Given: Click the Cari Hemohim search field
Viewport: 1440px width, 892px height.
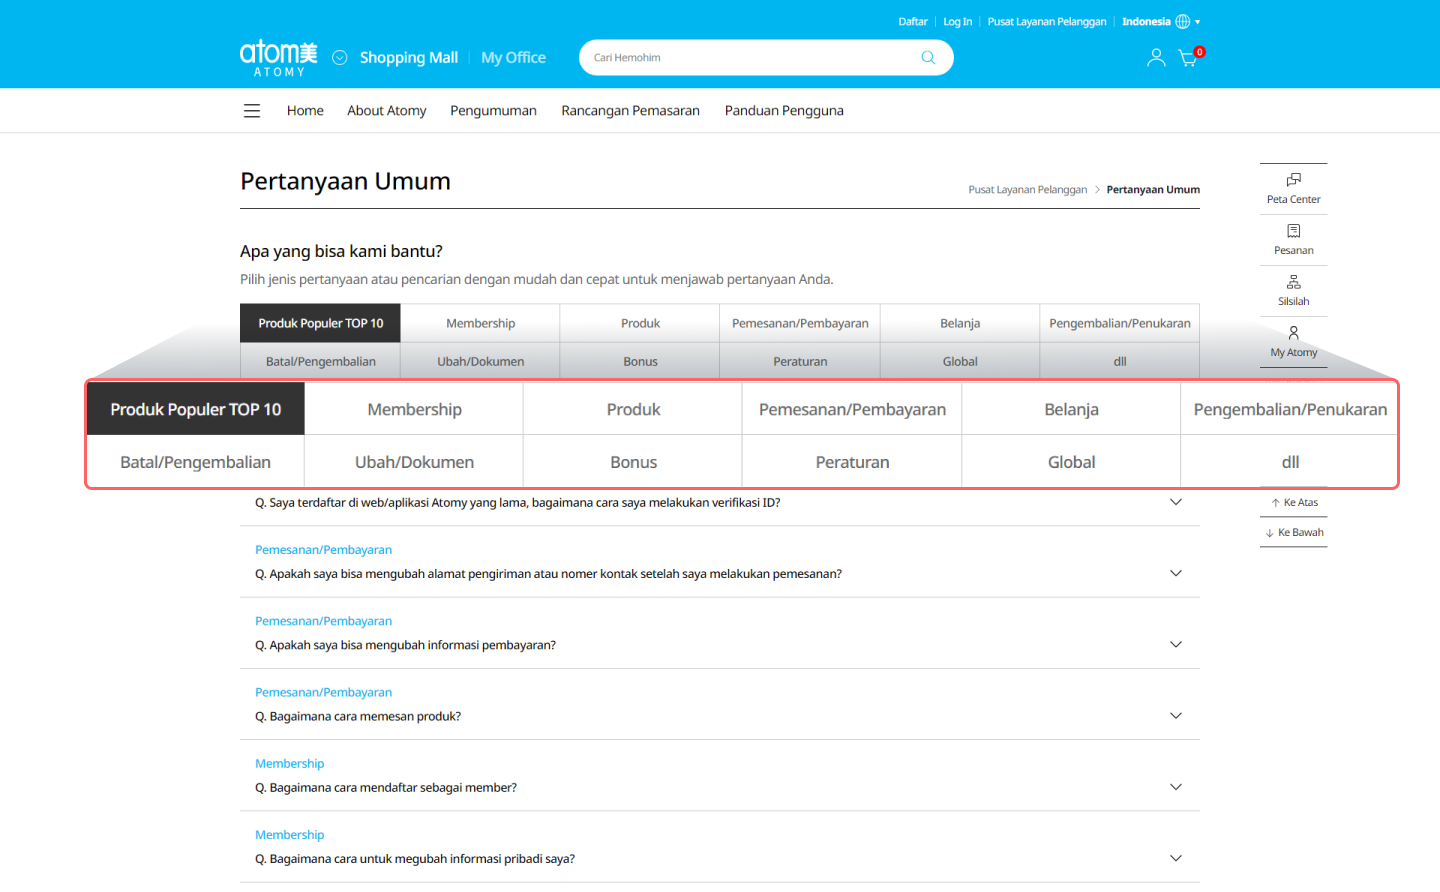Looking at the screenshot, I should [750, 58].
